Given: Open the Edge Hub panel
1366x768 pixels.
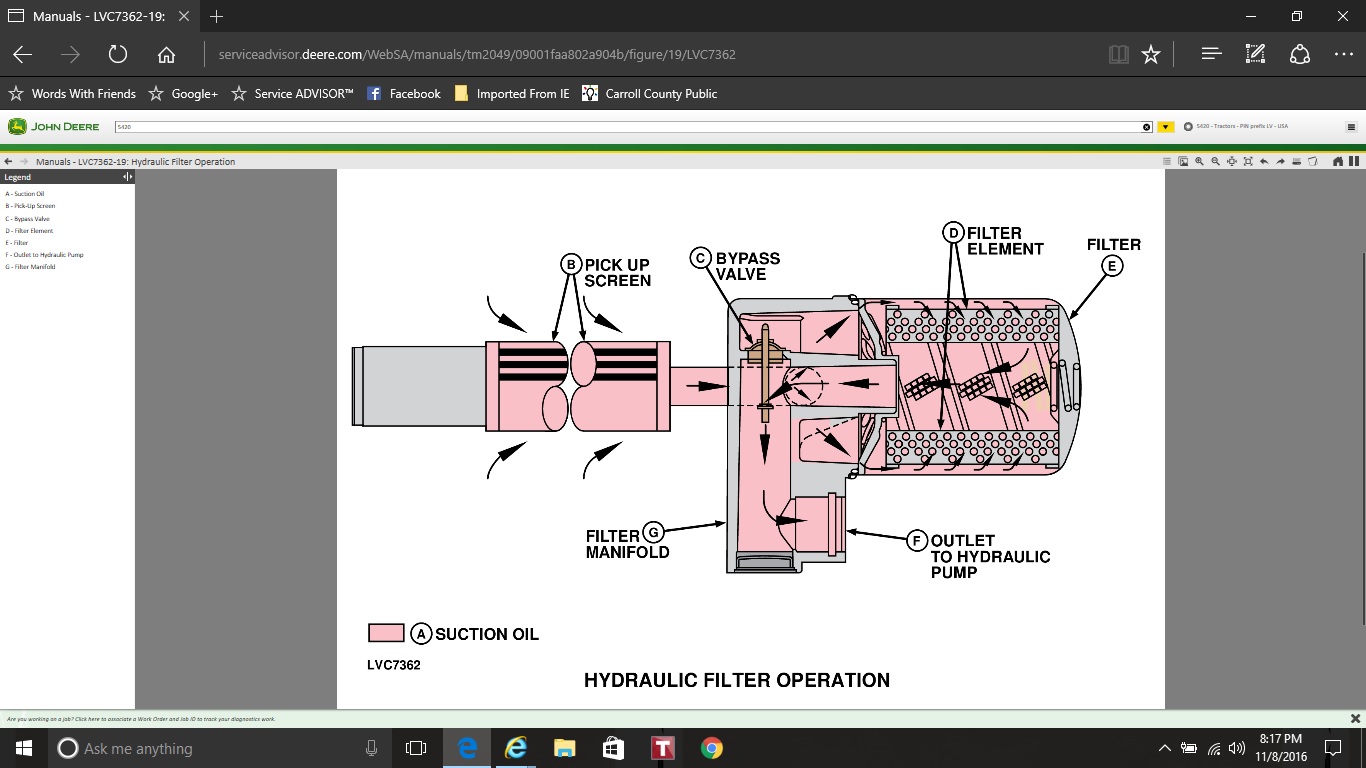Looking at the screenshot, I should click(x=1212, y=55).
